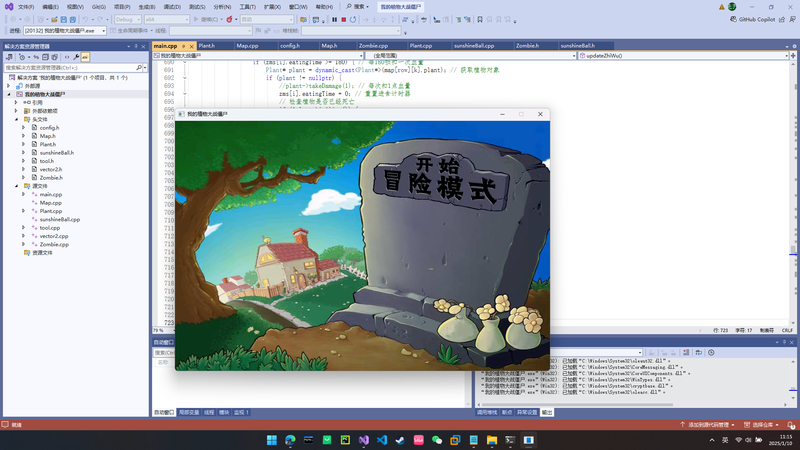
Task: Expand main.cpp in Solution Explorer
Action: (x=23, y=194)
